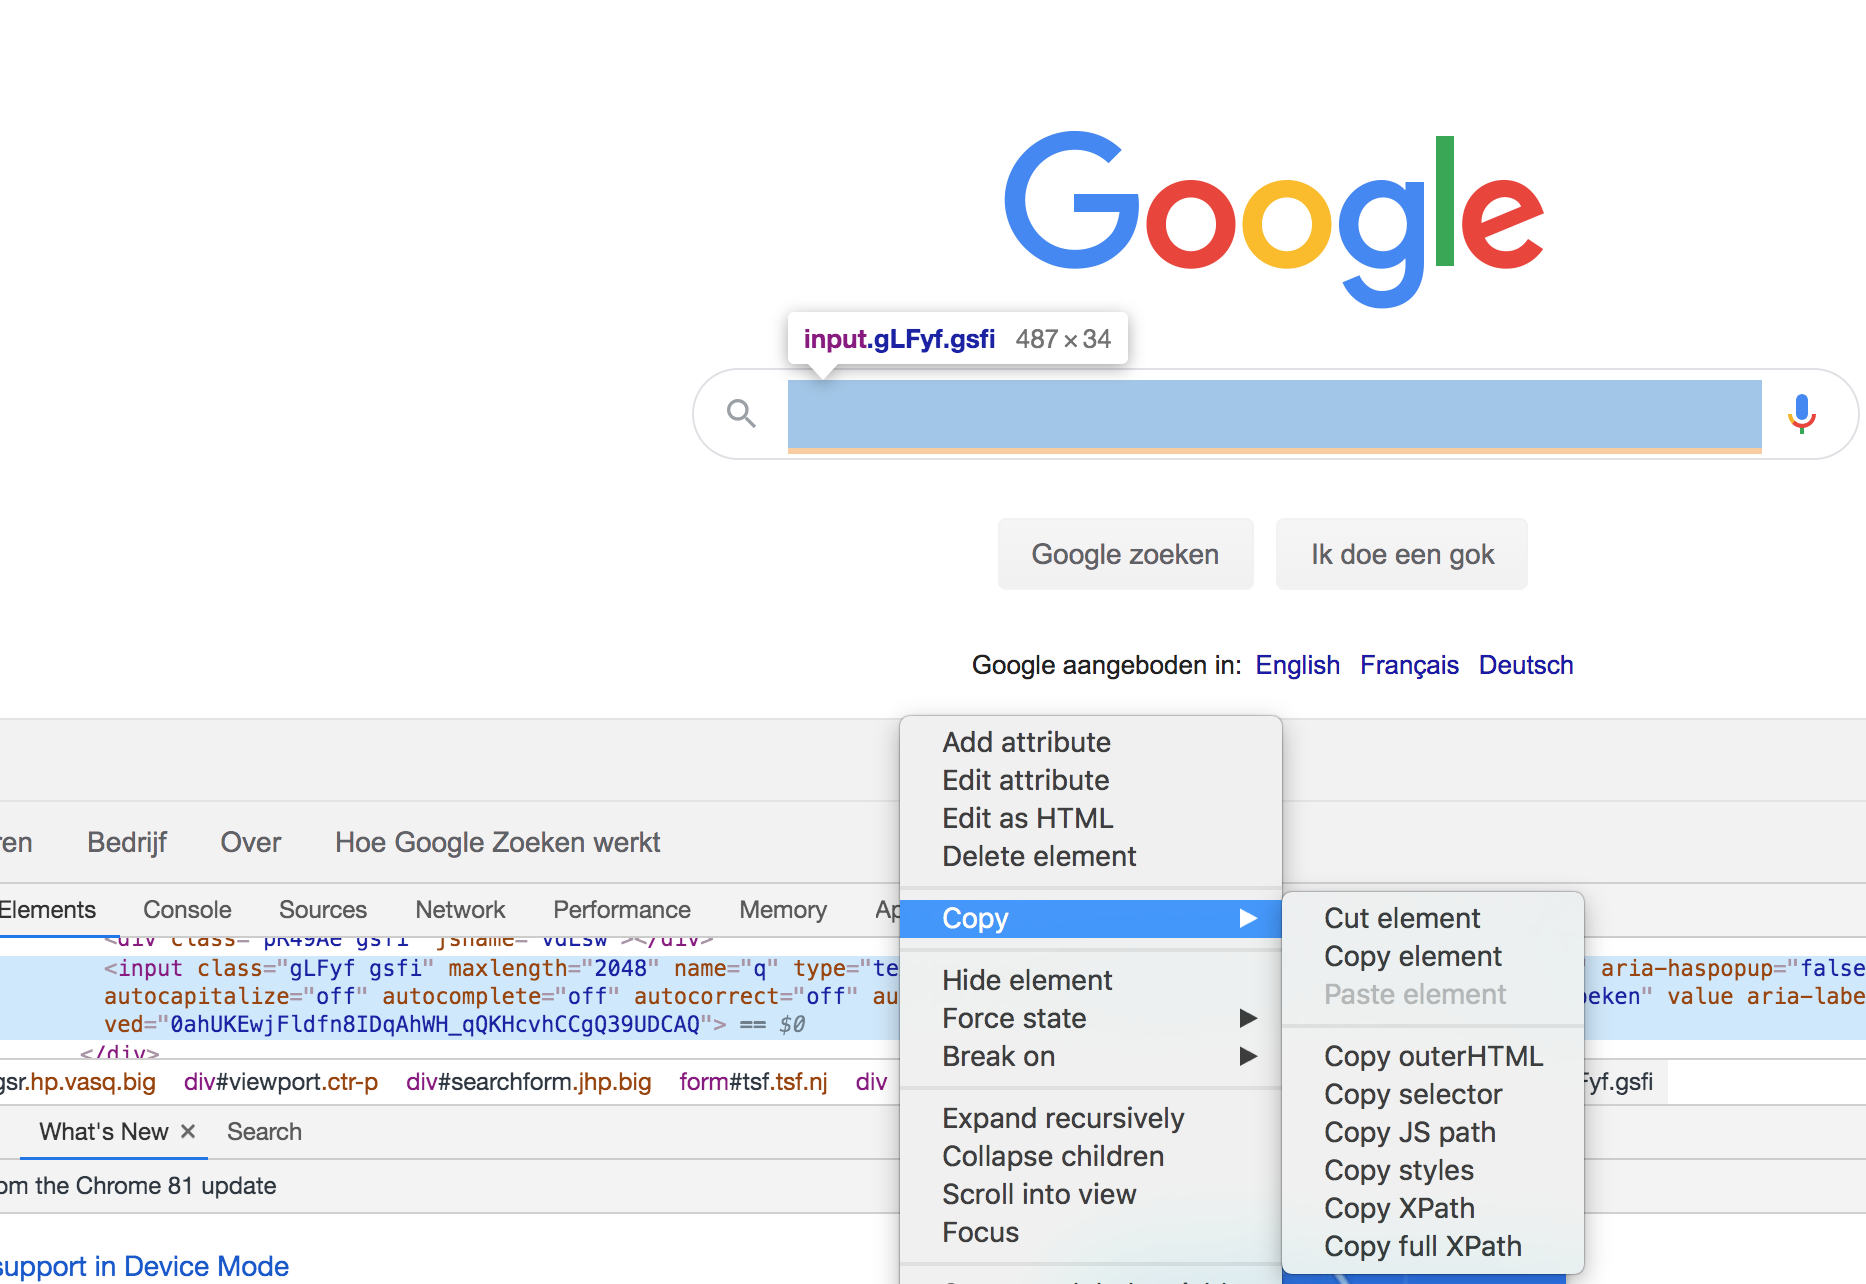This screenshot has height=1284, width=1866.
Task: Select Cut element in submenu
Action: pyautogui.click(x=1433, y=918)
